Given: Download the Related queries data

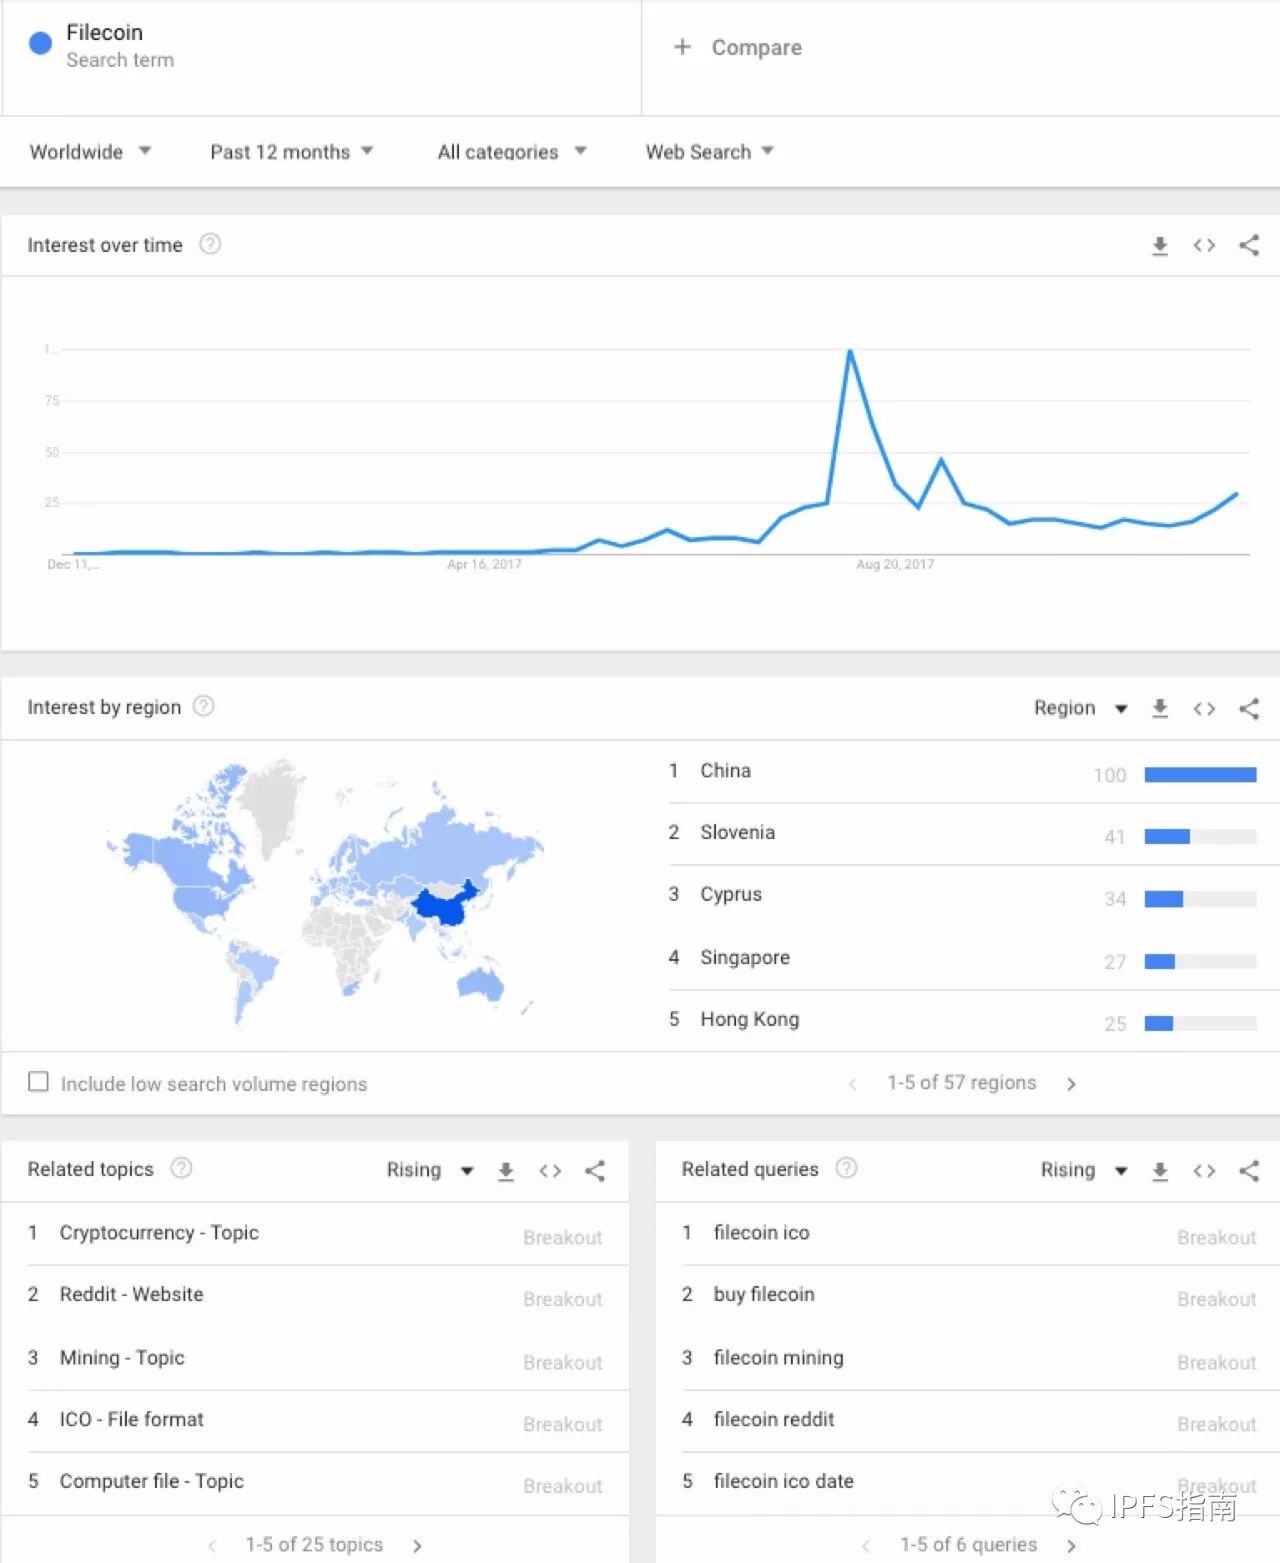Looking at the screenshot, I should 1160,1171.
